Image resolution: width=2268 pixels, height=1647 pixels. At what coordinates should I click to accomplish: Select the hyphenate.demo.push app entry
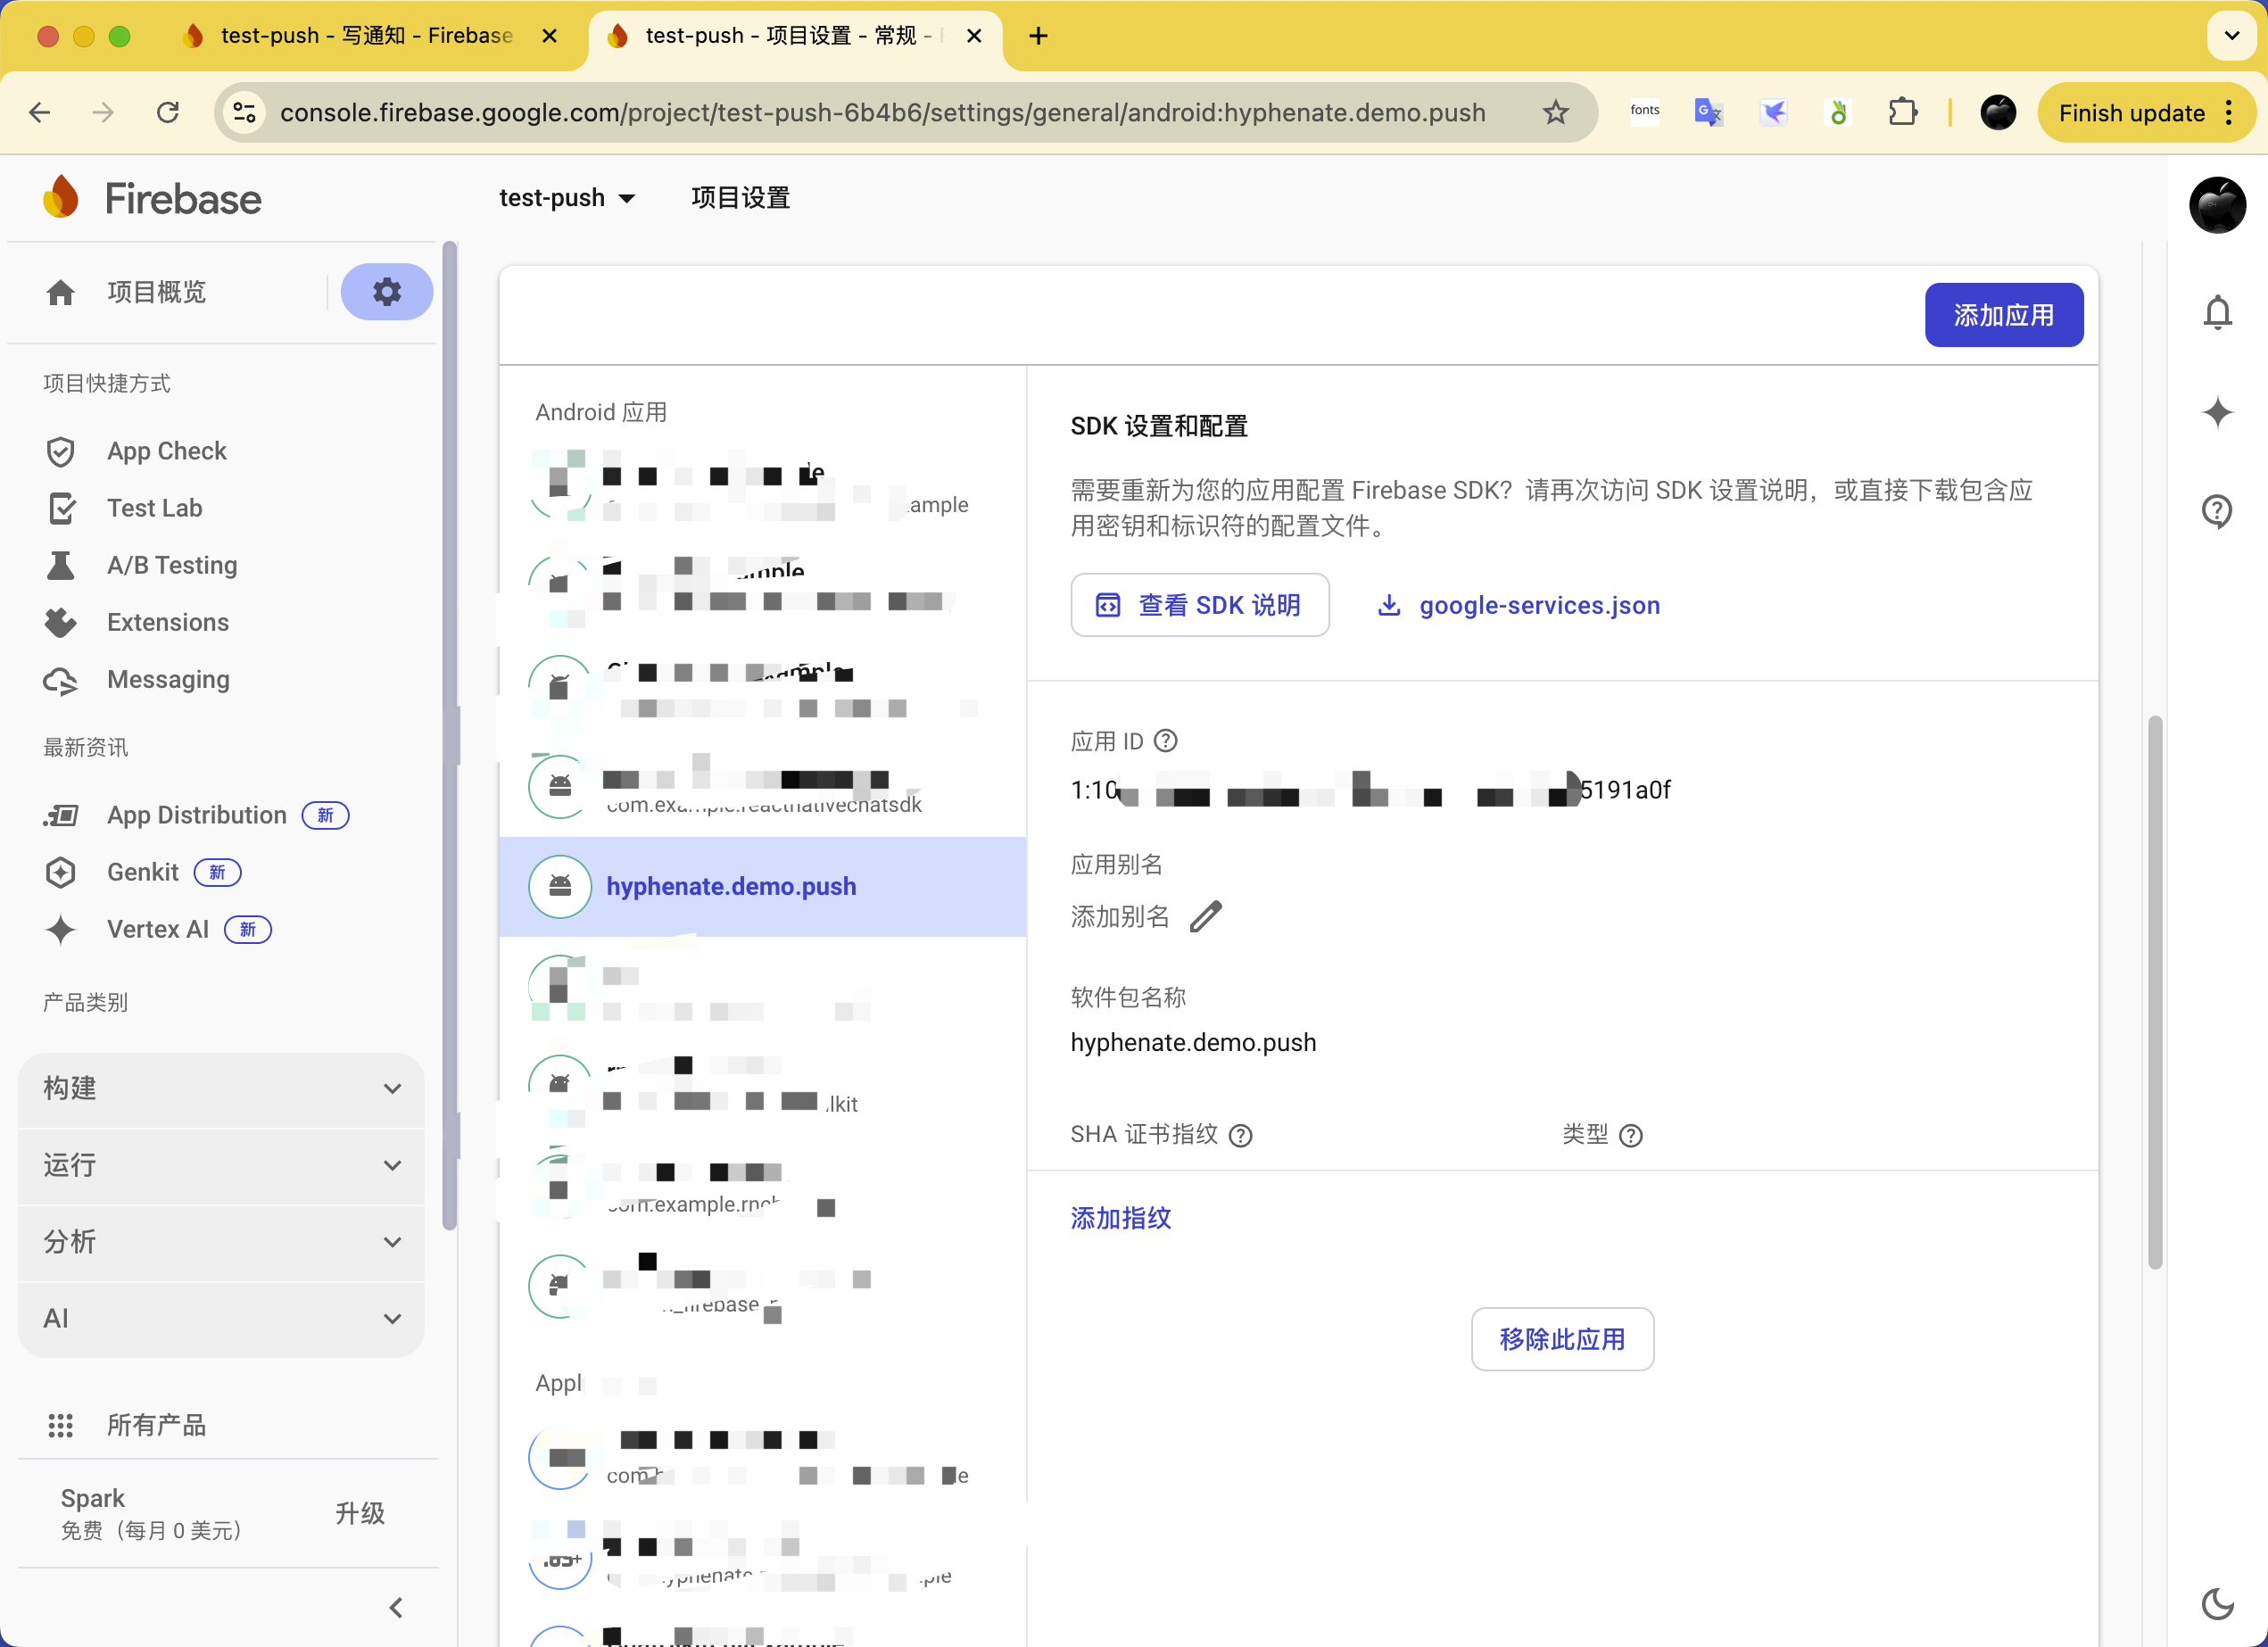point(731,886)
